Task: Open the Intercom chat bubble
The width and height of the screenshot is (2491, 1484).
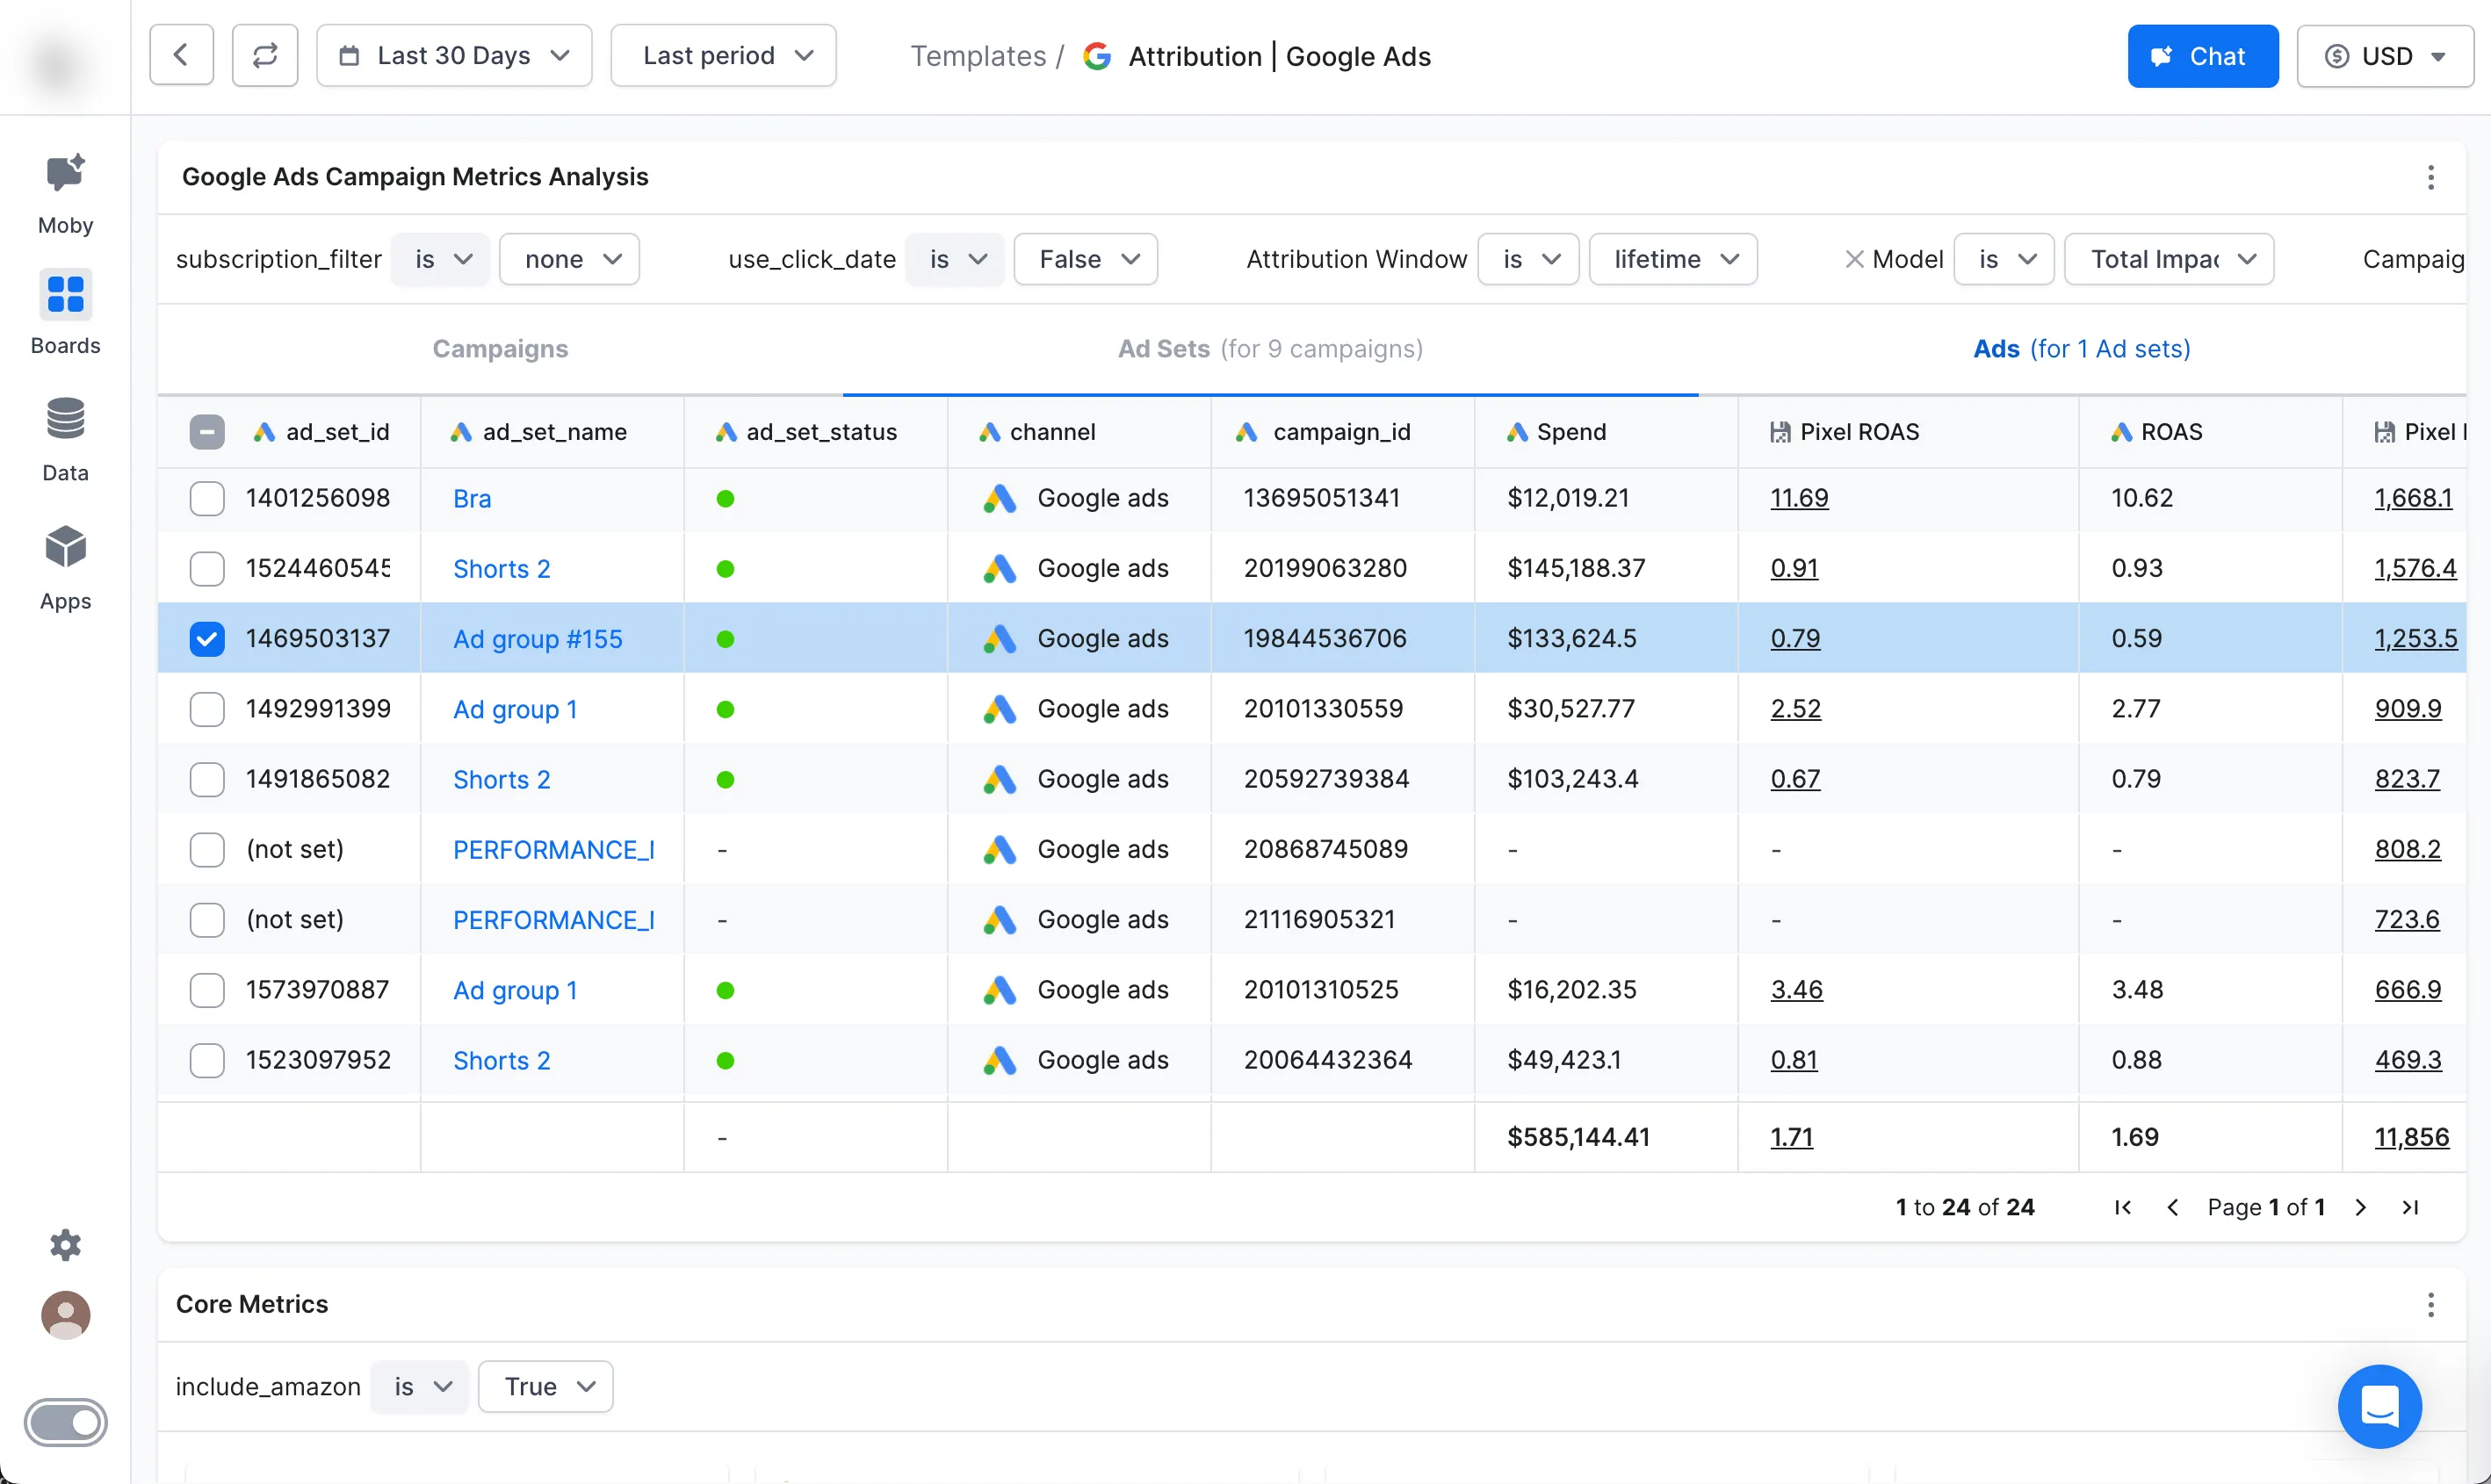Action: [2379, 1406]
